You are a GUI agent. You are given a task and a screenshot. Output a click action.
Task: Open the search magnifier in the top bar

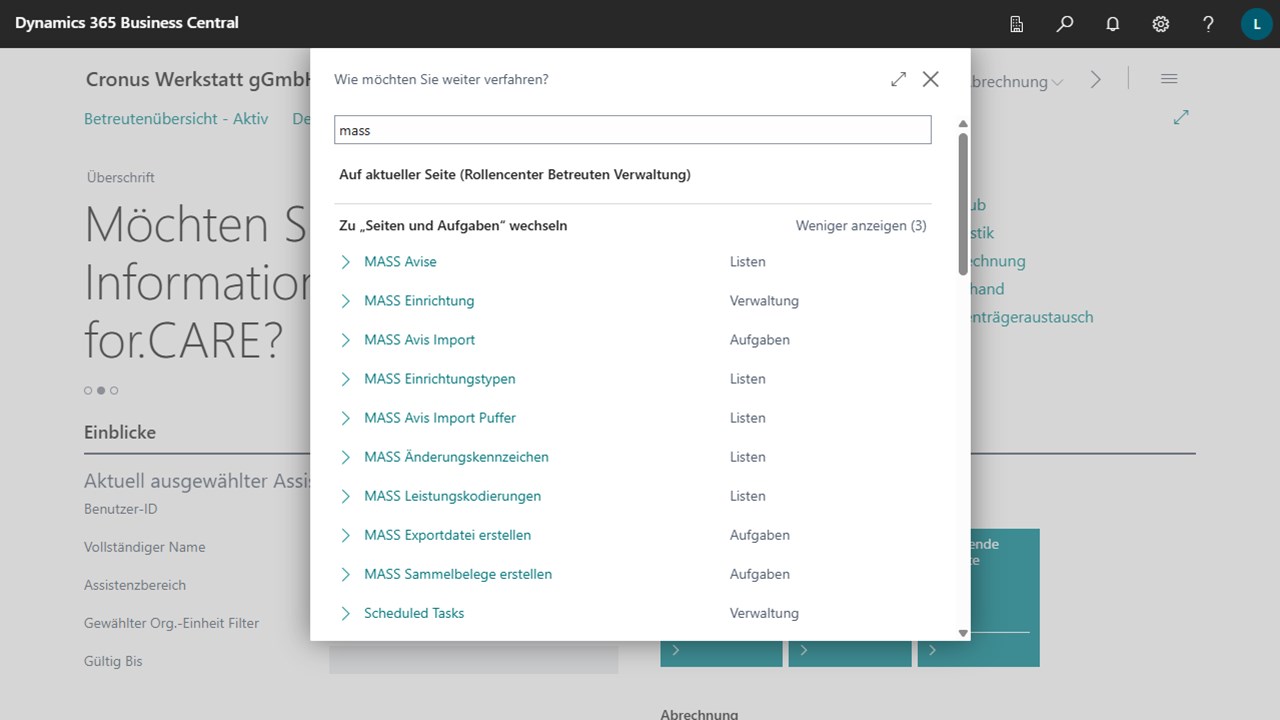(1065, 24)
